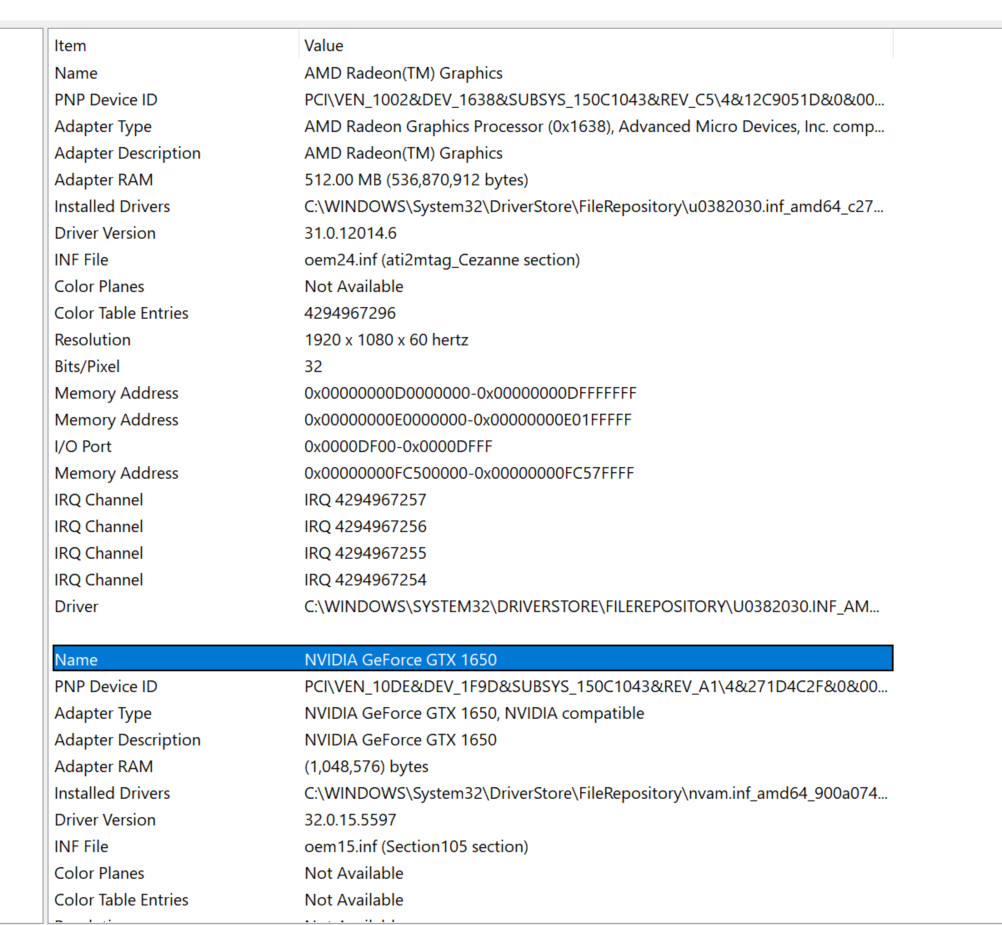
Task: Select Driver Version 32.0.15.5597 row
Action: 473,820
